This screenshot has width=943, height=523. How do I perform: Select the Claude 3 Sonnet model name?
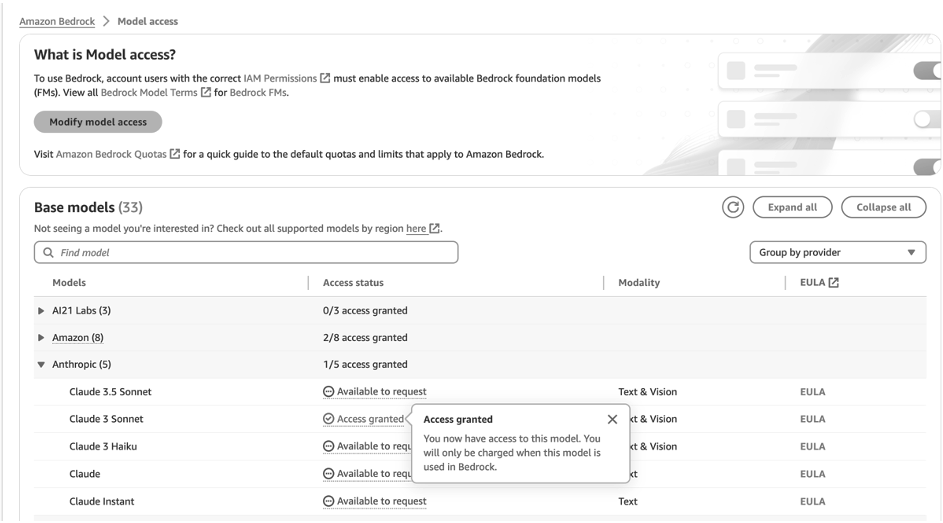coord(106,419)
